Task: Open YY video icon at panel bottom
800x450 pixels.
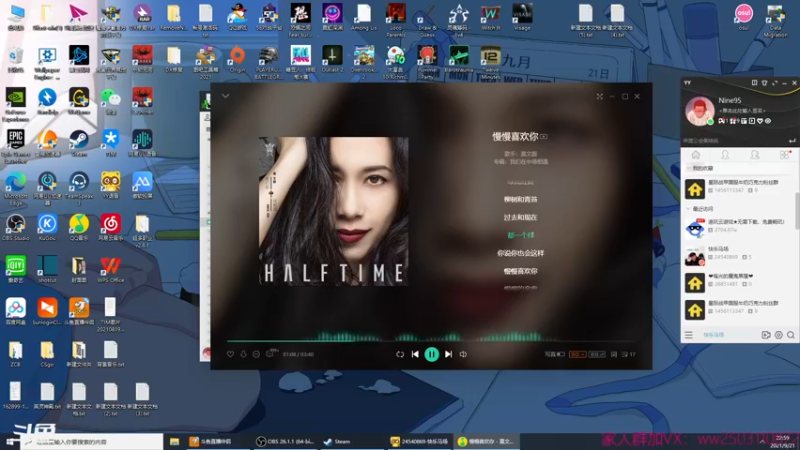Action: point(766,335)
